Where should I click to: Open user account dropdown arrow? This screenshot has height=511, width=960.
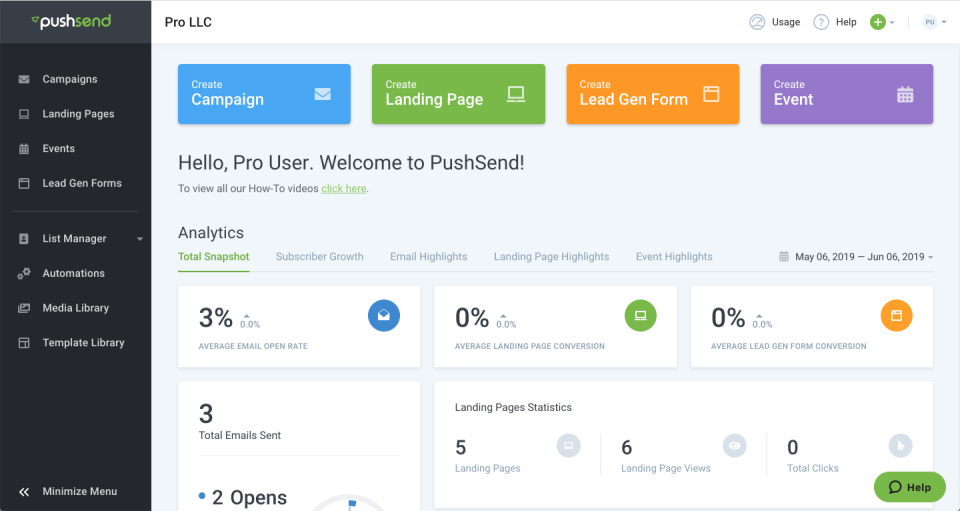click(x=944, y=23)
